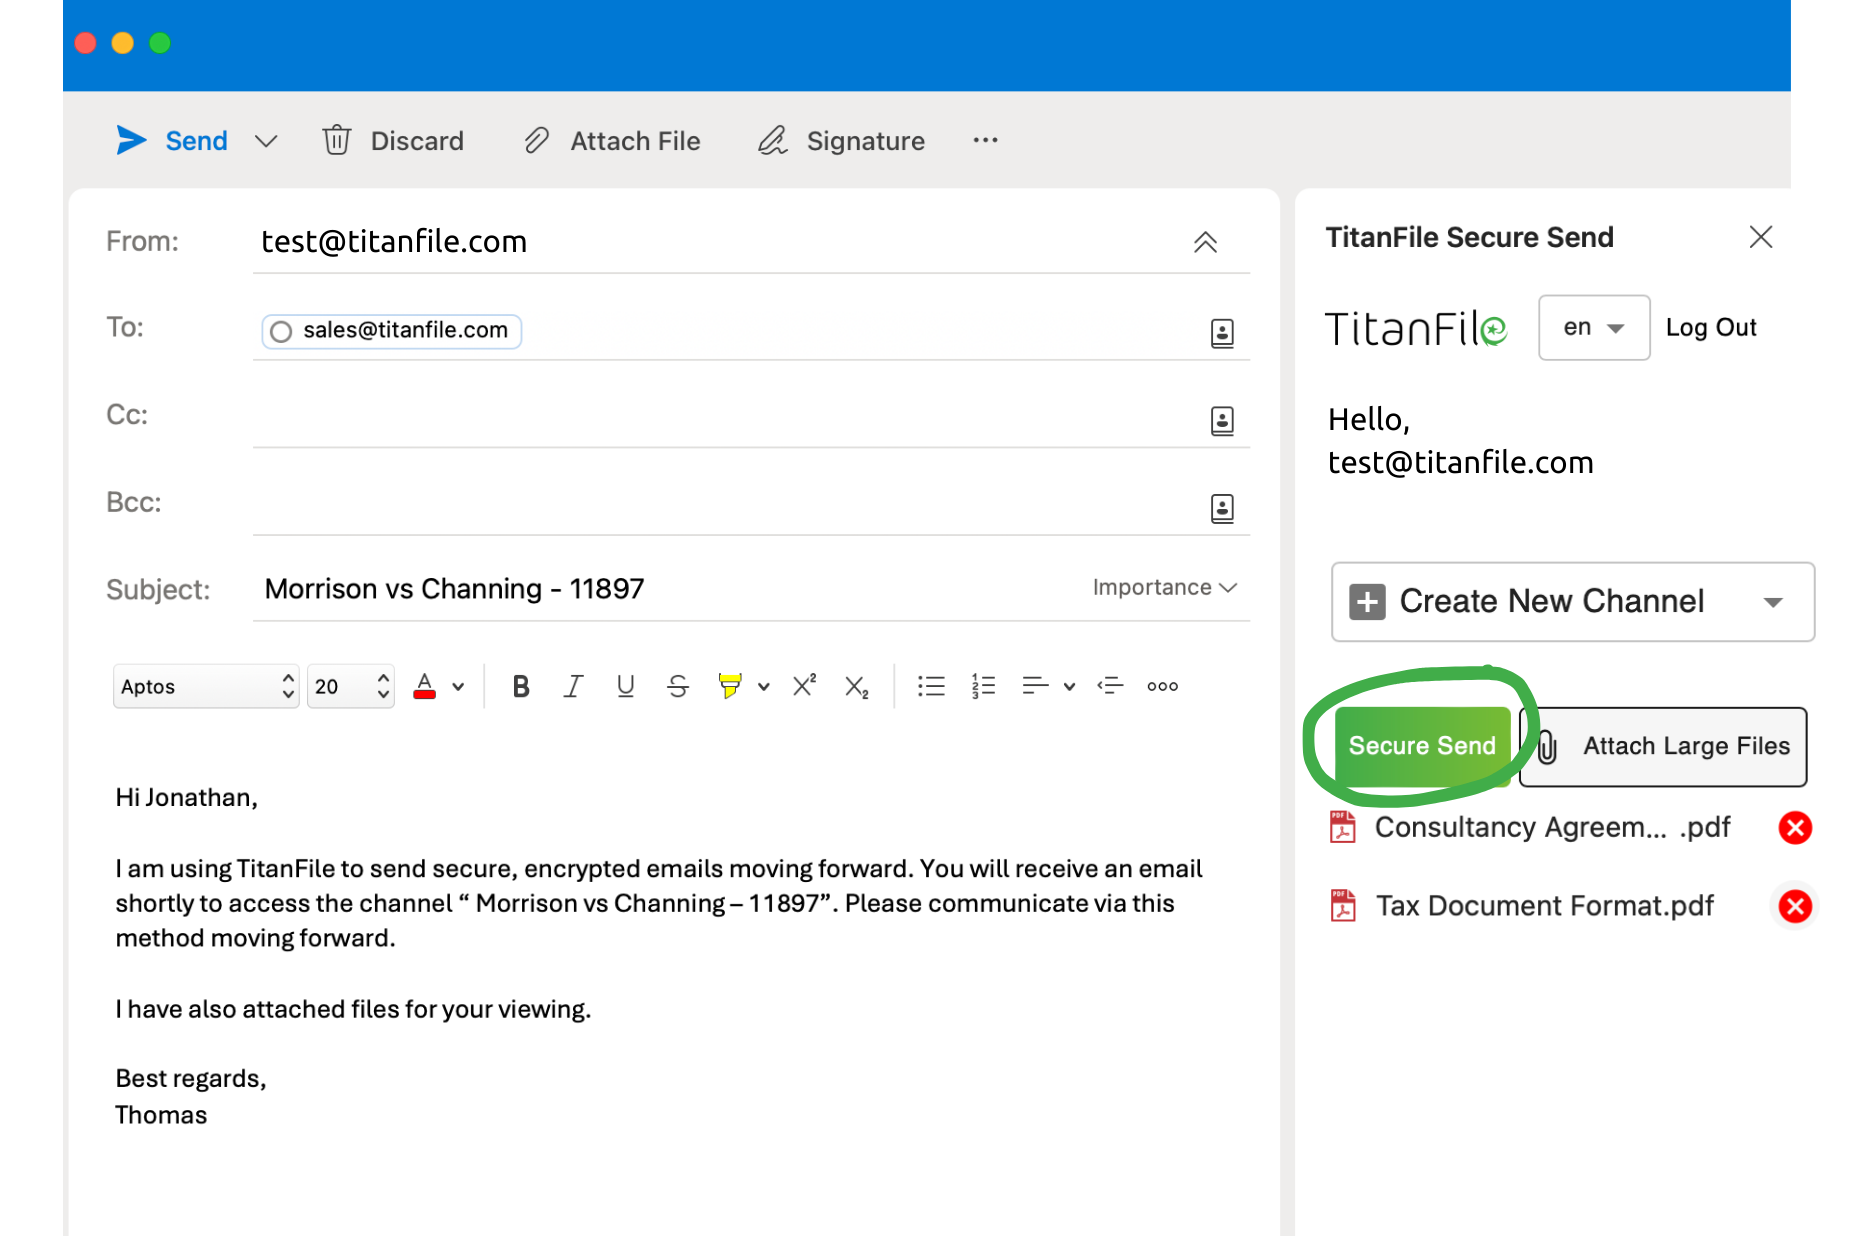
Task: Open address book for Bcc field
Action: [x=1222, y=508]
